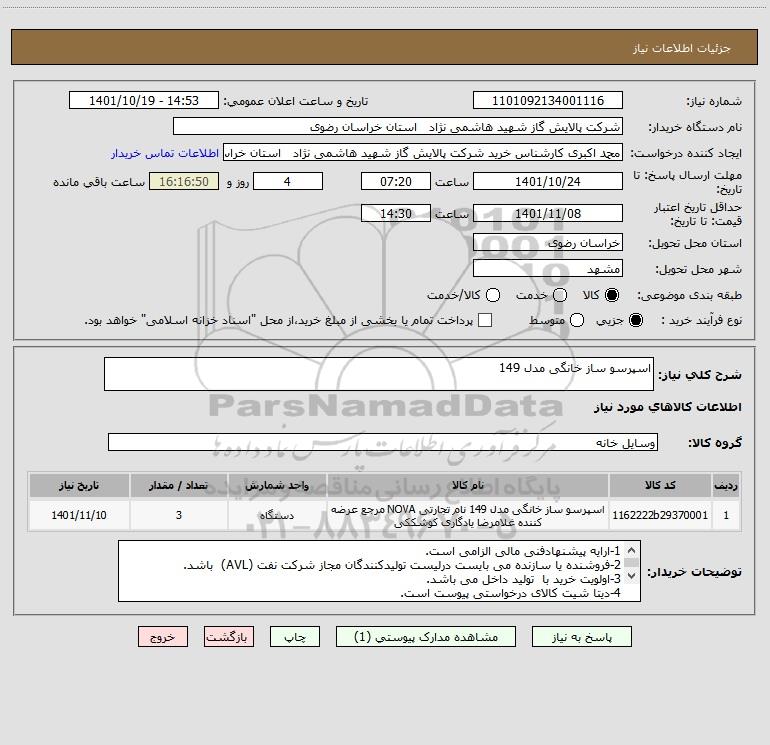Viewport: 770px width, 745px height.
Task: Click the شماره نیاز field 1101092134001116
Action: click(x=548, y=100)
